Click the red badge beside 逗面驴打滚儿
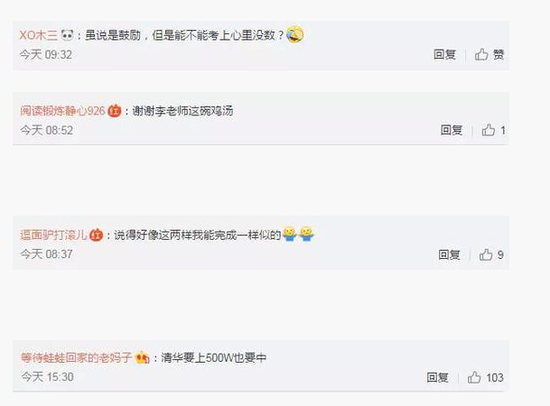 pyautogui.click(x=96, y=234)
